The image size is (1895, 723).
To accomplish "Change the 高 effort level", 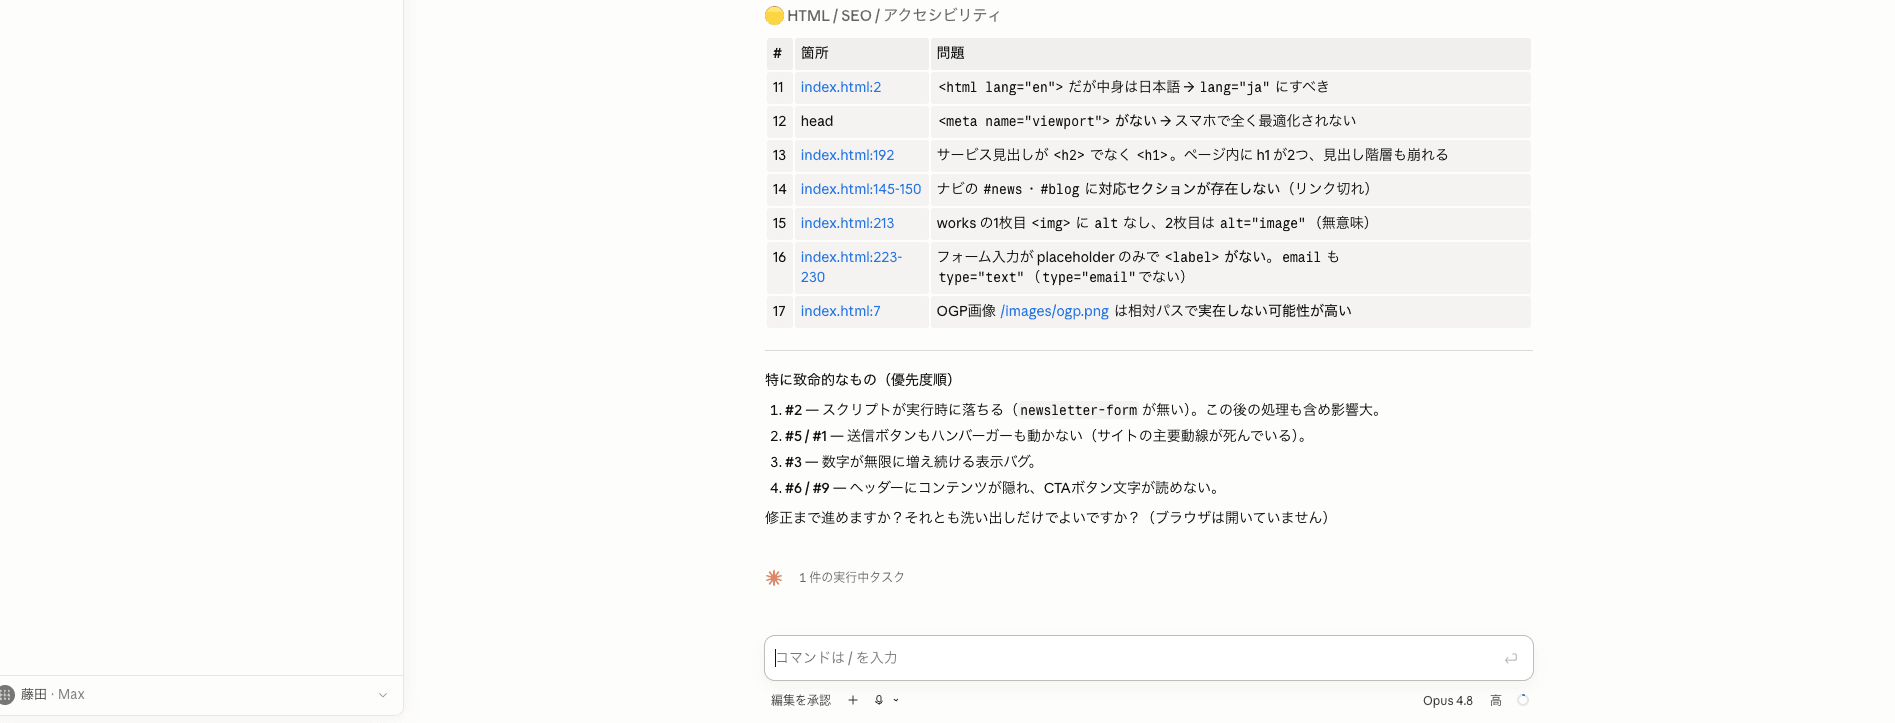I will tap(1496, 700).
